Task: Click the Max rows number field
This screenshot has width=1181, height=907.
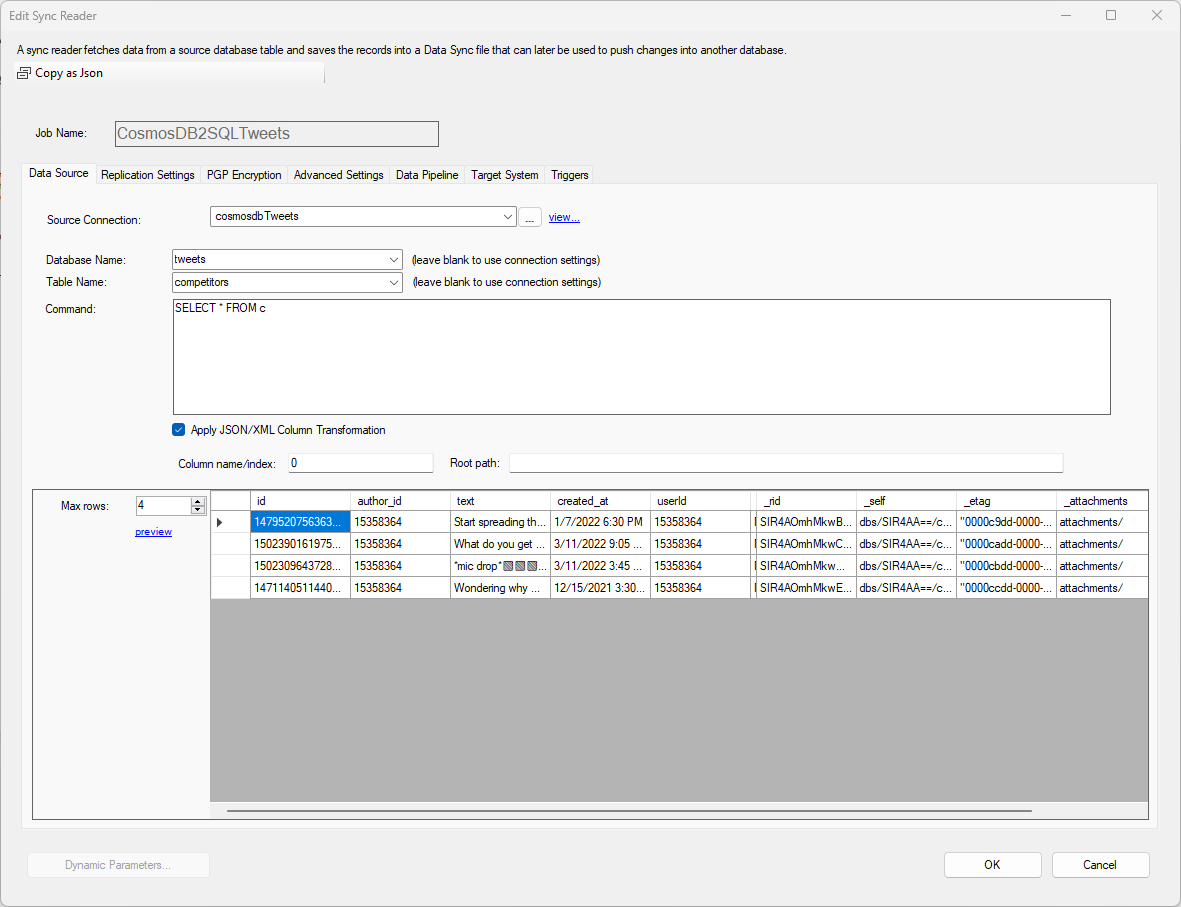Action: coord(163,505)
